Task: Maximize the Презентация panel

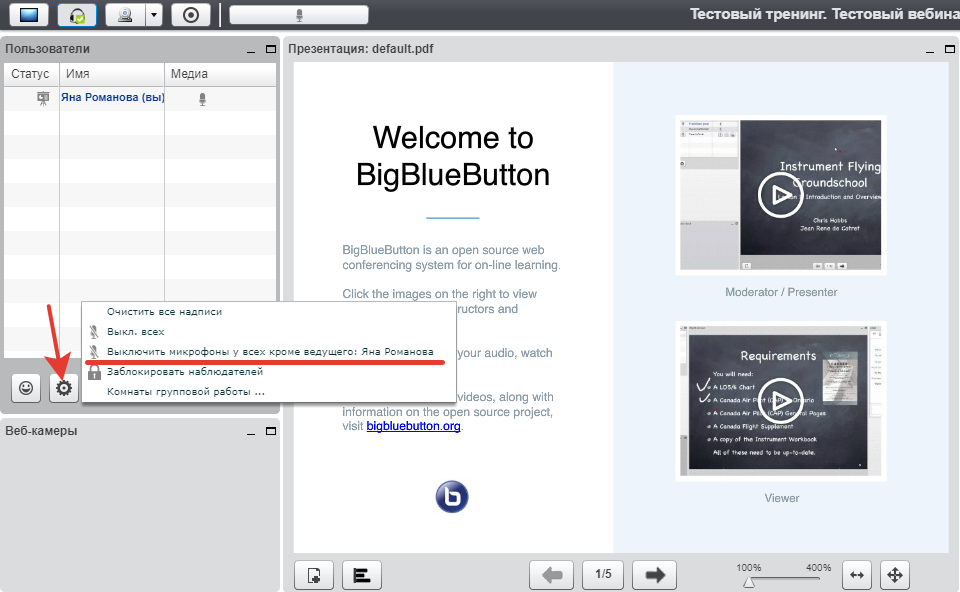Action: pos(950,49)
